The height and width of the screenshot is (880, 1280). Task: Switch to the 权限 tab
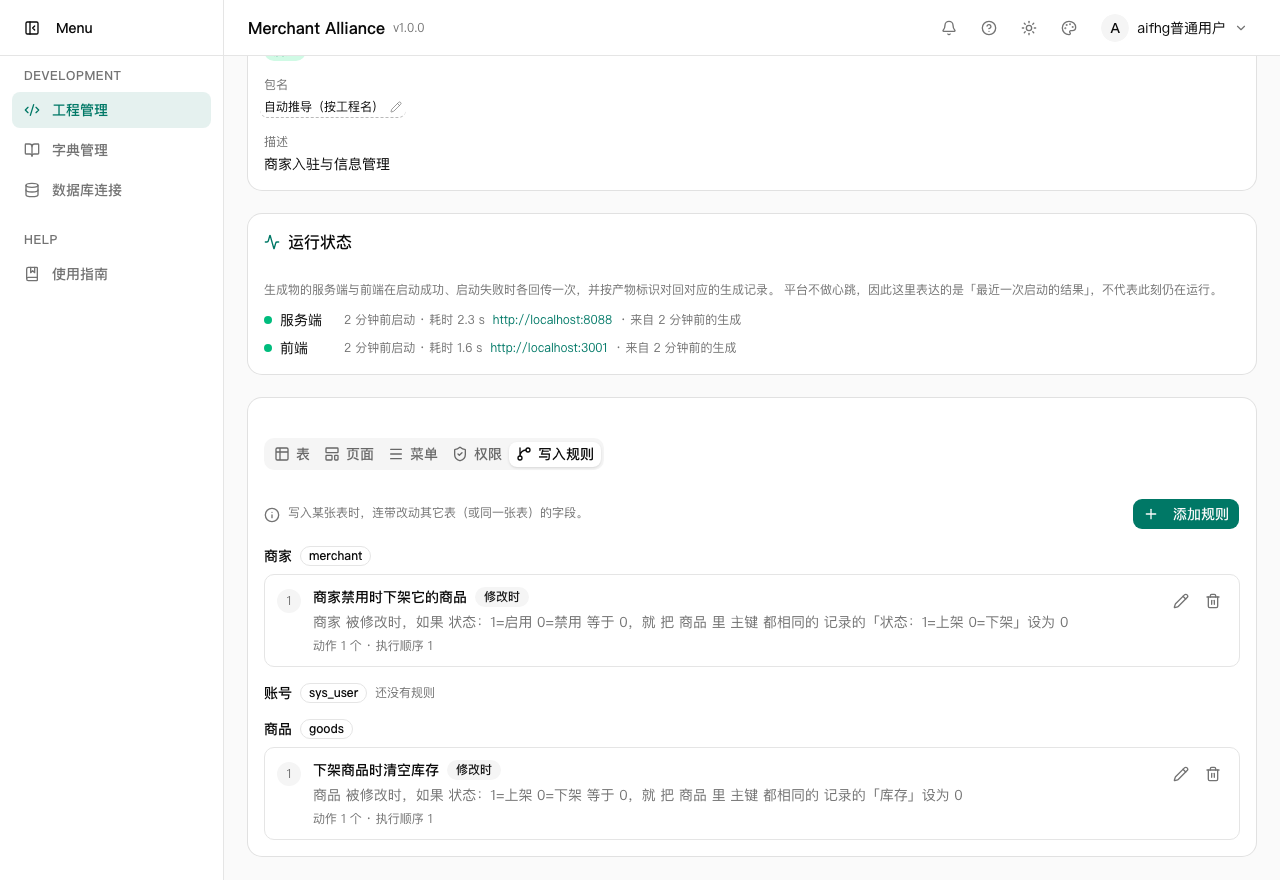(x=477, y=454)
